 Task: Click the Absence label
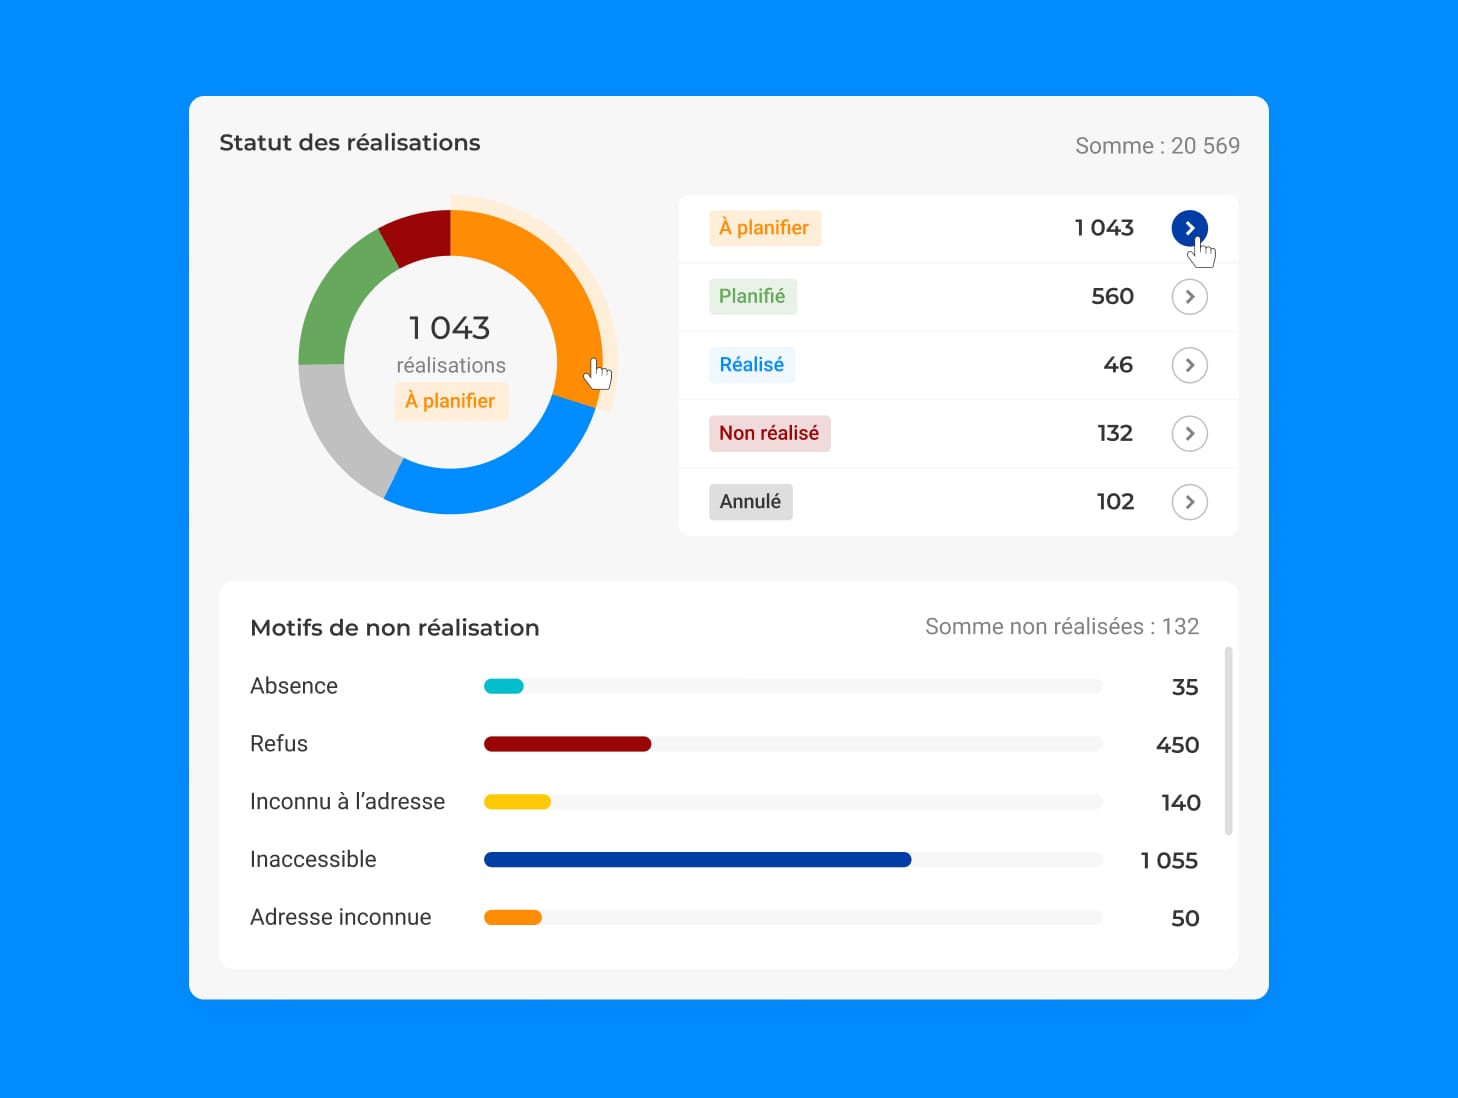point(294,686)
